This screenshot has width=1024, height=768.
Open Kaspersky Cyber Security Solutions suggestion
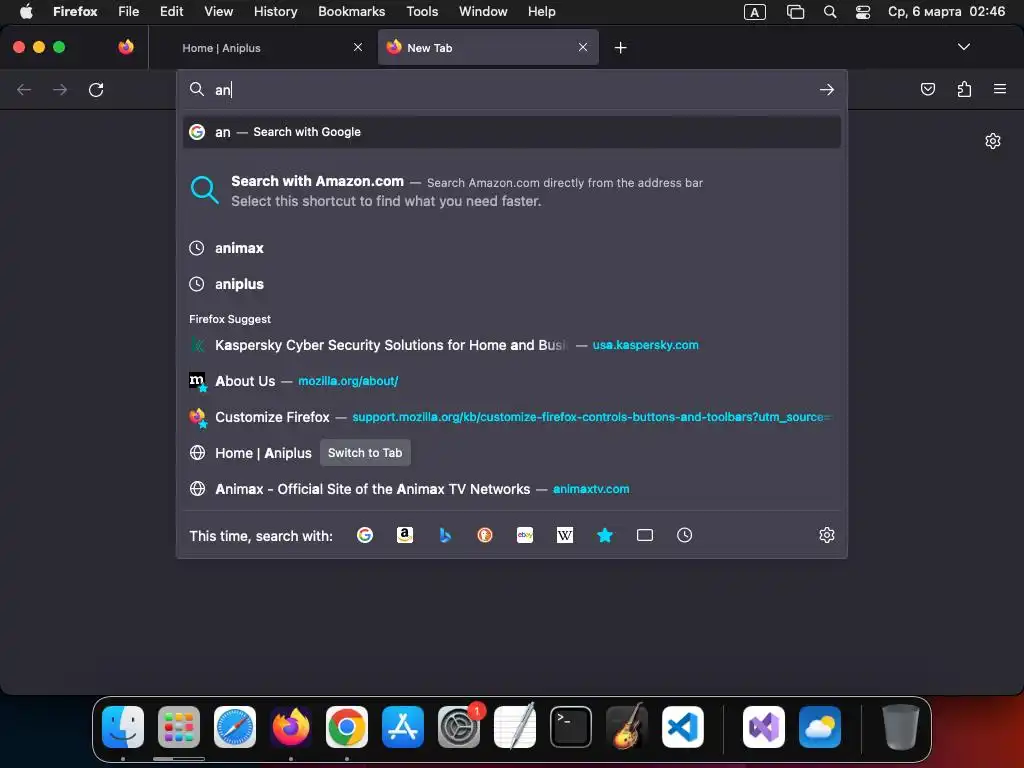[x=512, y=345]
